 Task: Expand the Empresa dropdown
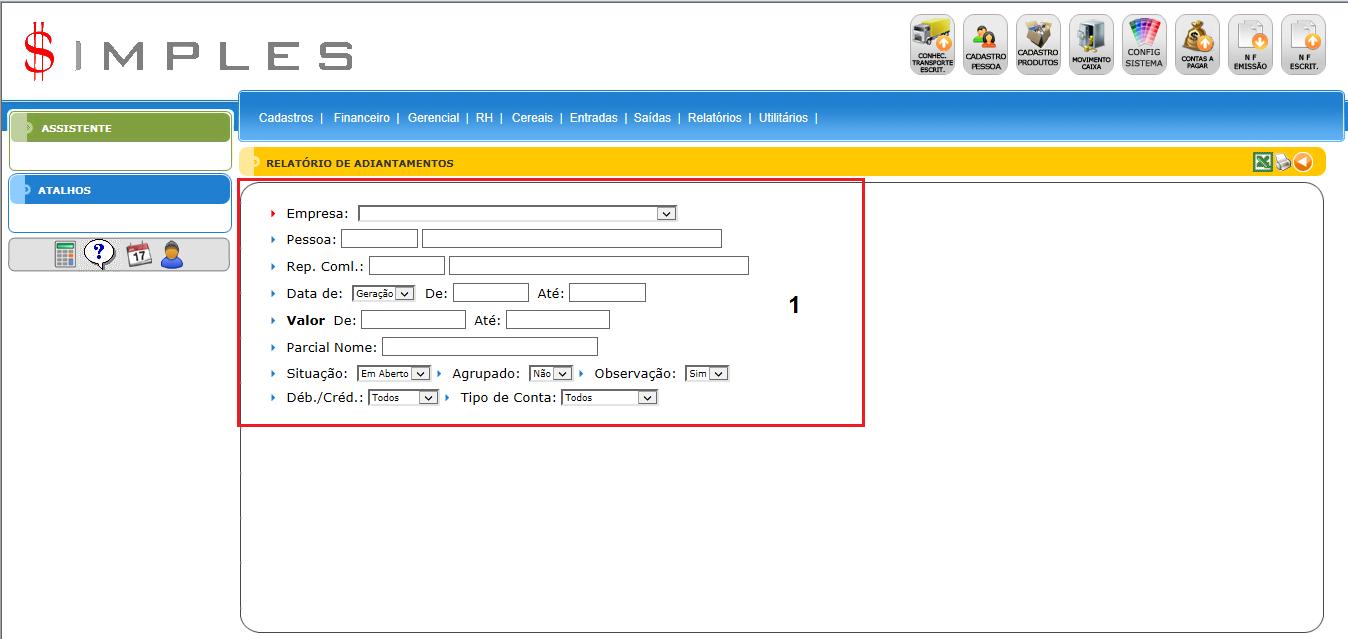point(517,214)
